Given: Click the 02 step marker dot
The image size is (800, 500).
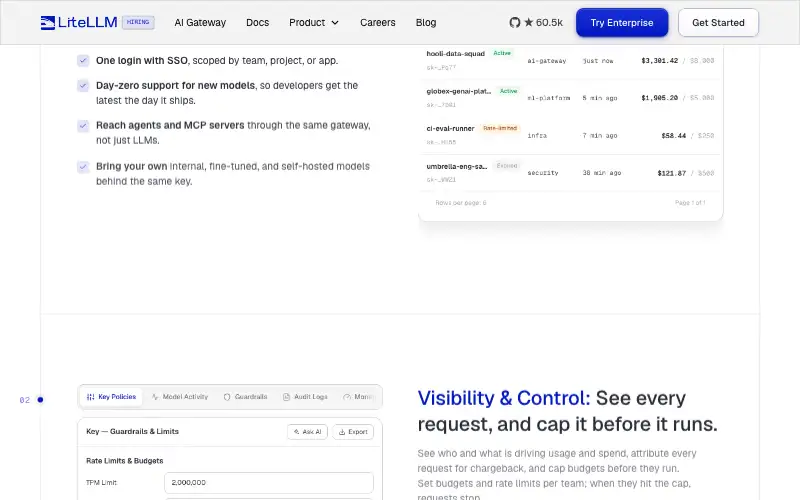Looking at the screenshot, I should point(40,400).
